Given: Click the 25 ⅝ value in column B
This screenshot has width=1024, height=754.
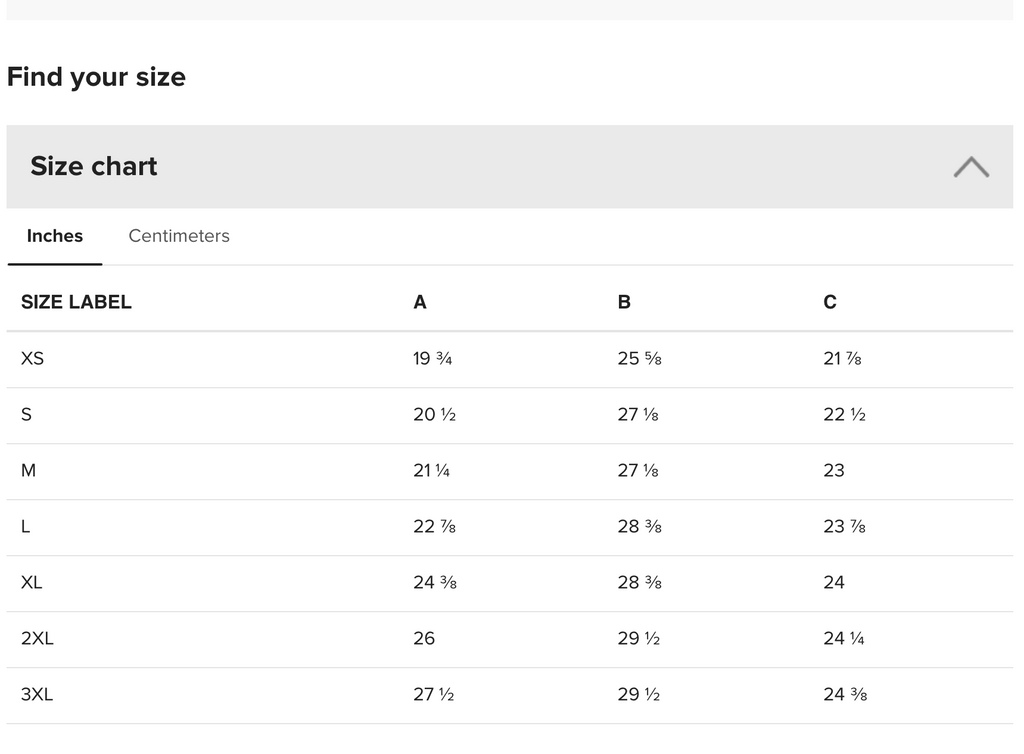Looking at the screenshot, I should pos(639,358).
